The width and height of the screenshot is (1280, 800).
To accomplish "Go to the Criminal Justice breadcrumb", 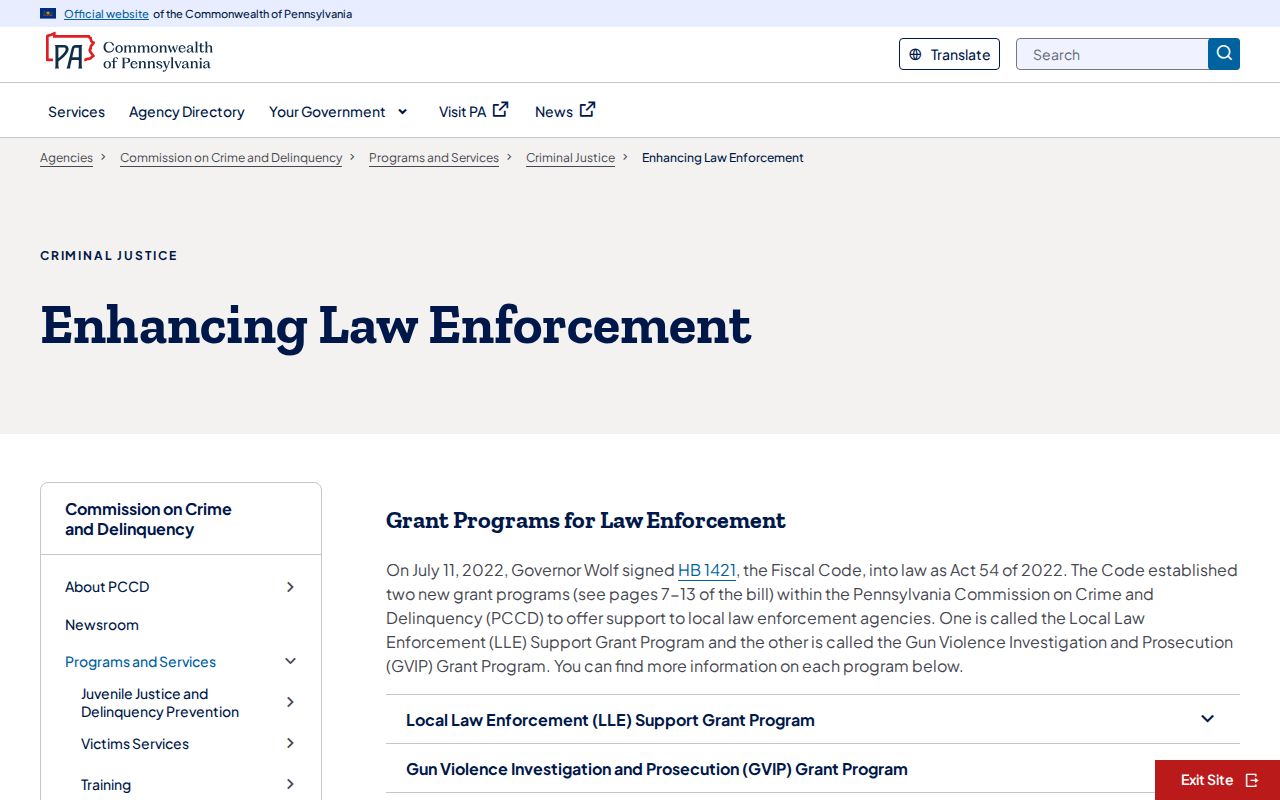I will pyautogui.click(x=570, y=158).
